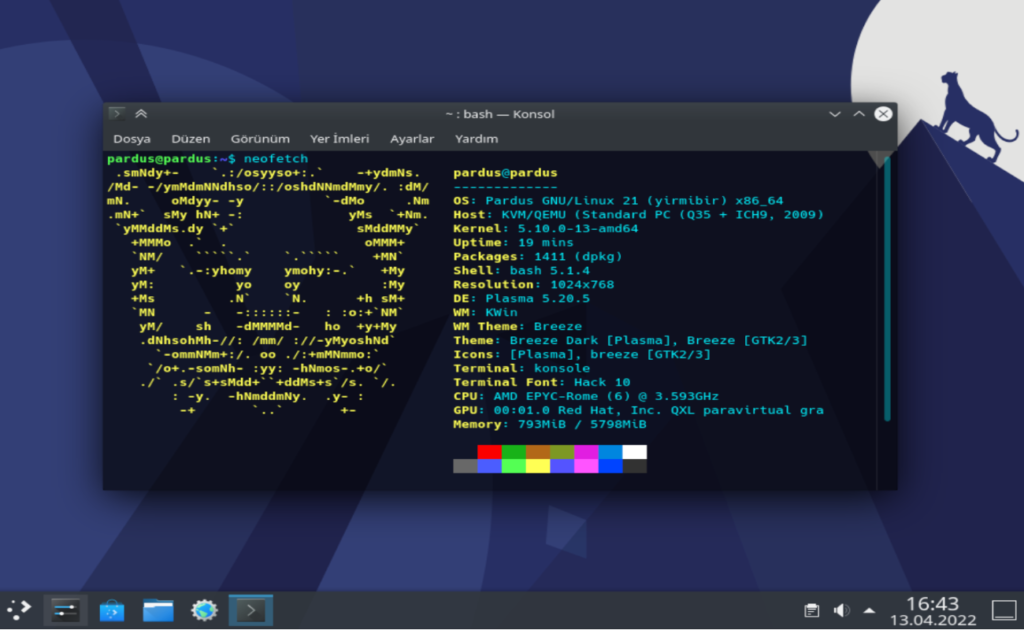Click the volume speaker tray icon
This screenshot has width=1024, height=630.
coord(841,610)
